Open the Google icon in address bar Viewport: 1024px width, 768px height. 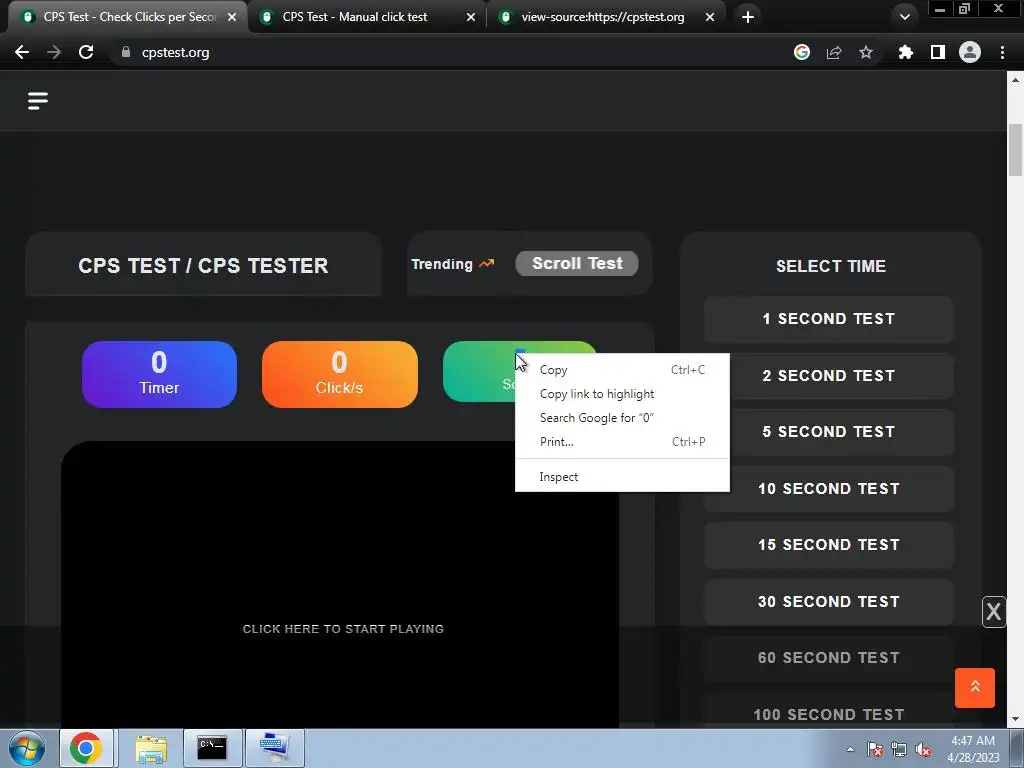tap(802, 52)
